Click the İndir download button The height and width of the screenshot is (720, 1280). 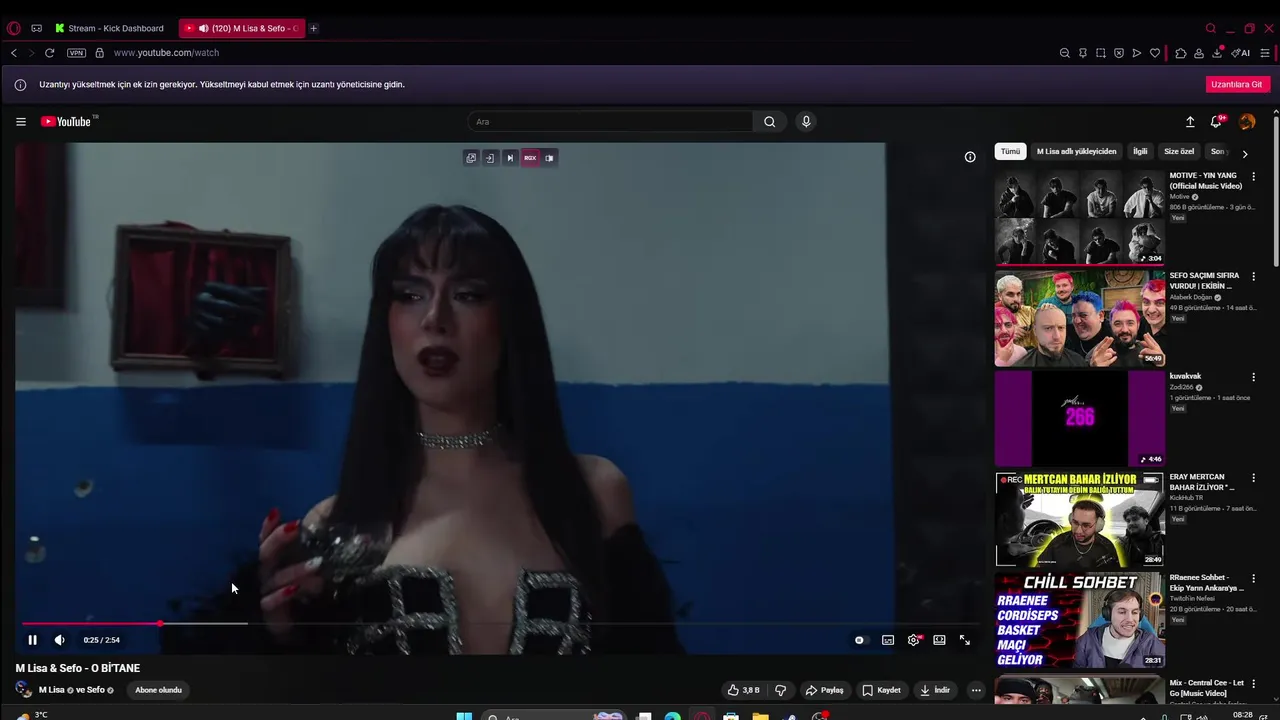[x=936, y=690]
